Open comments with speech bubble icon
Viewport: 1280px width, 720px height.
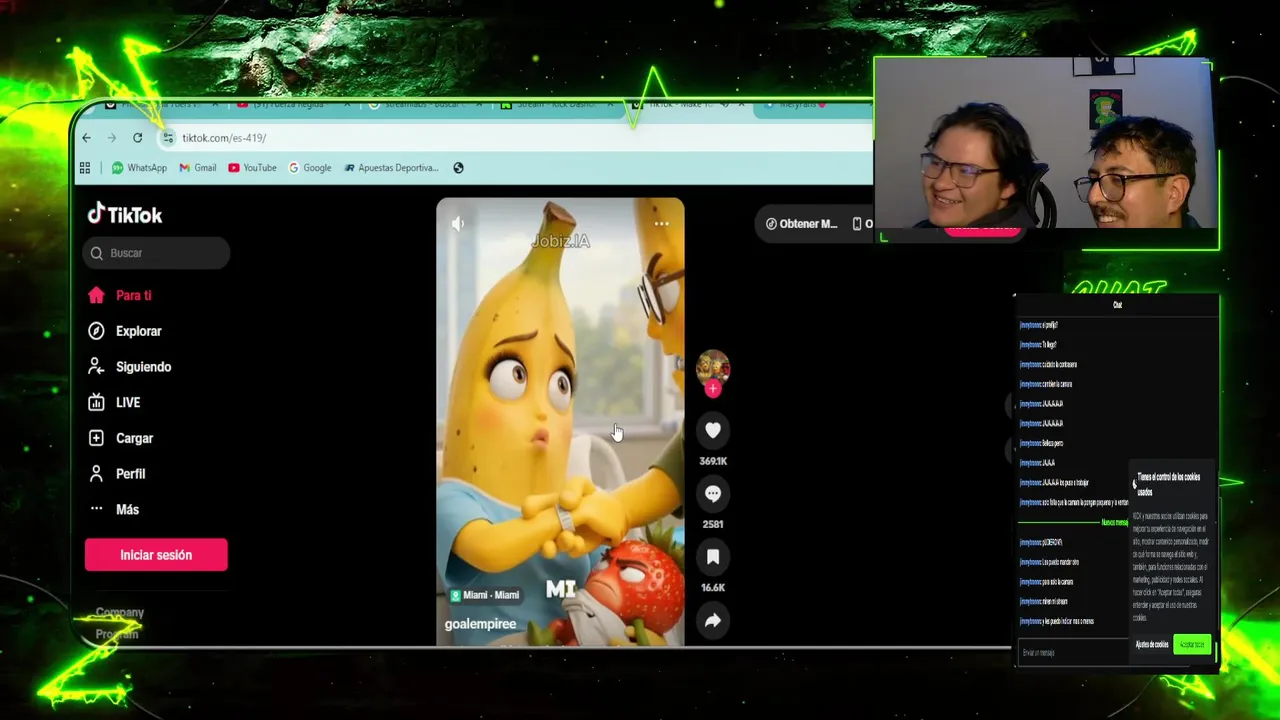(713, 493)
